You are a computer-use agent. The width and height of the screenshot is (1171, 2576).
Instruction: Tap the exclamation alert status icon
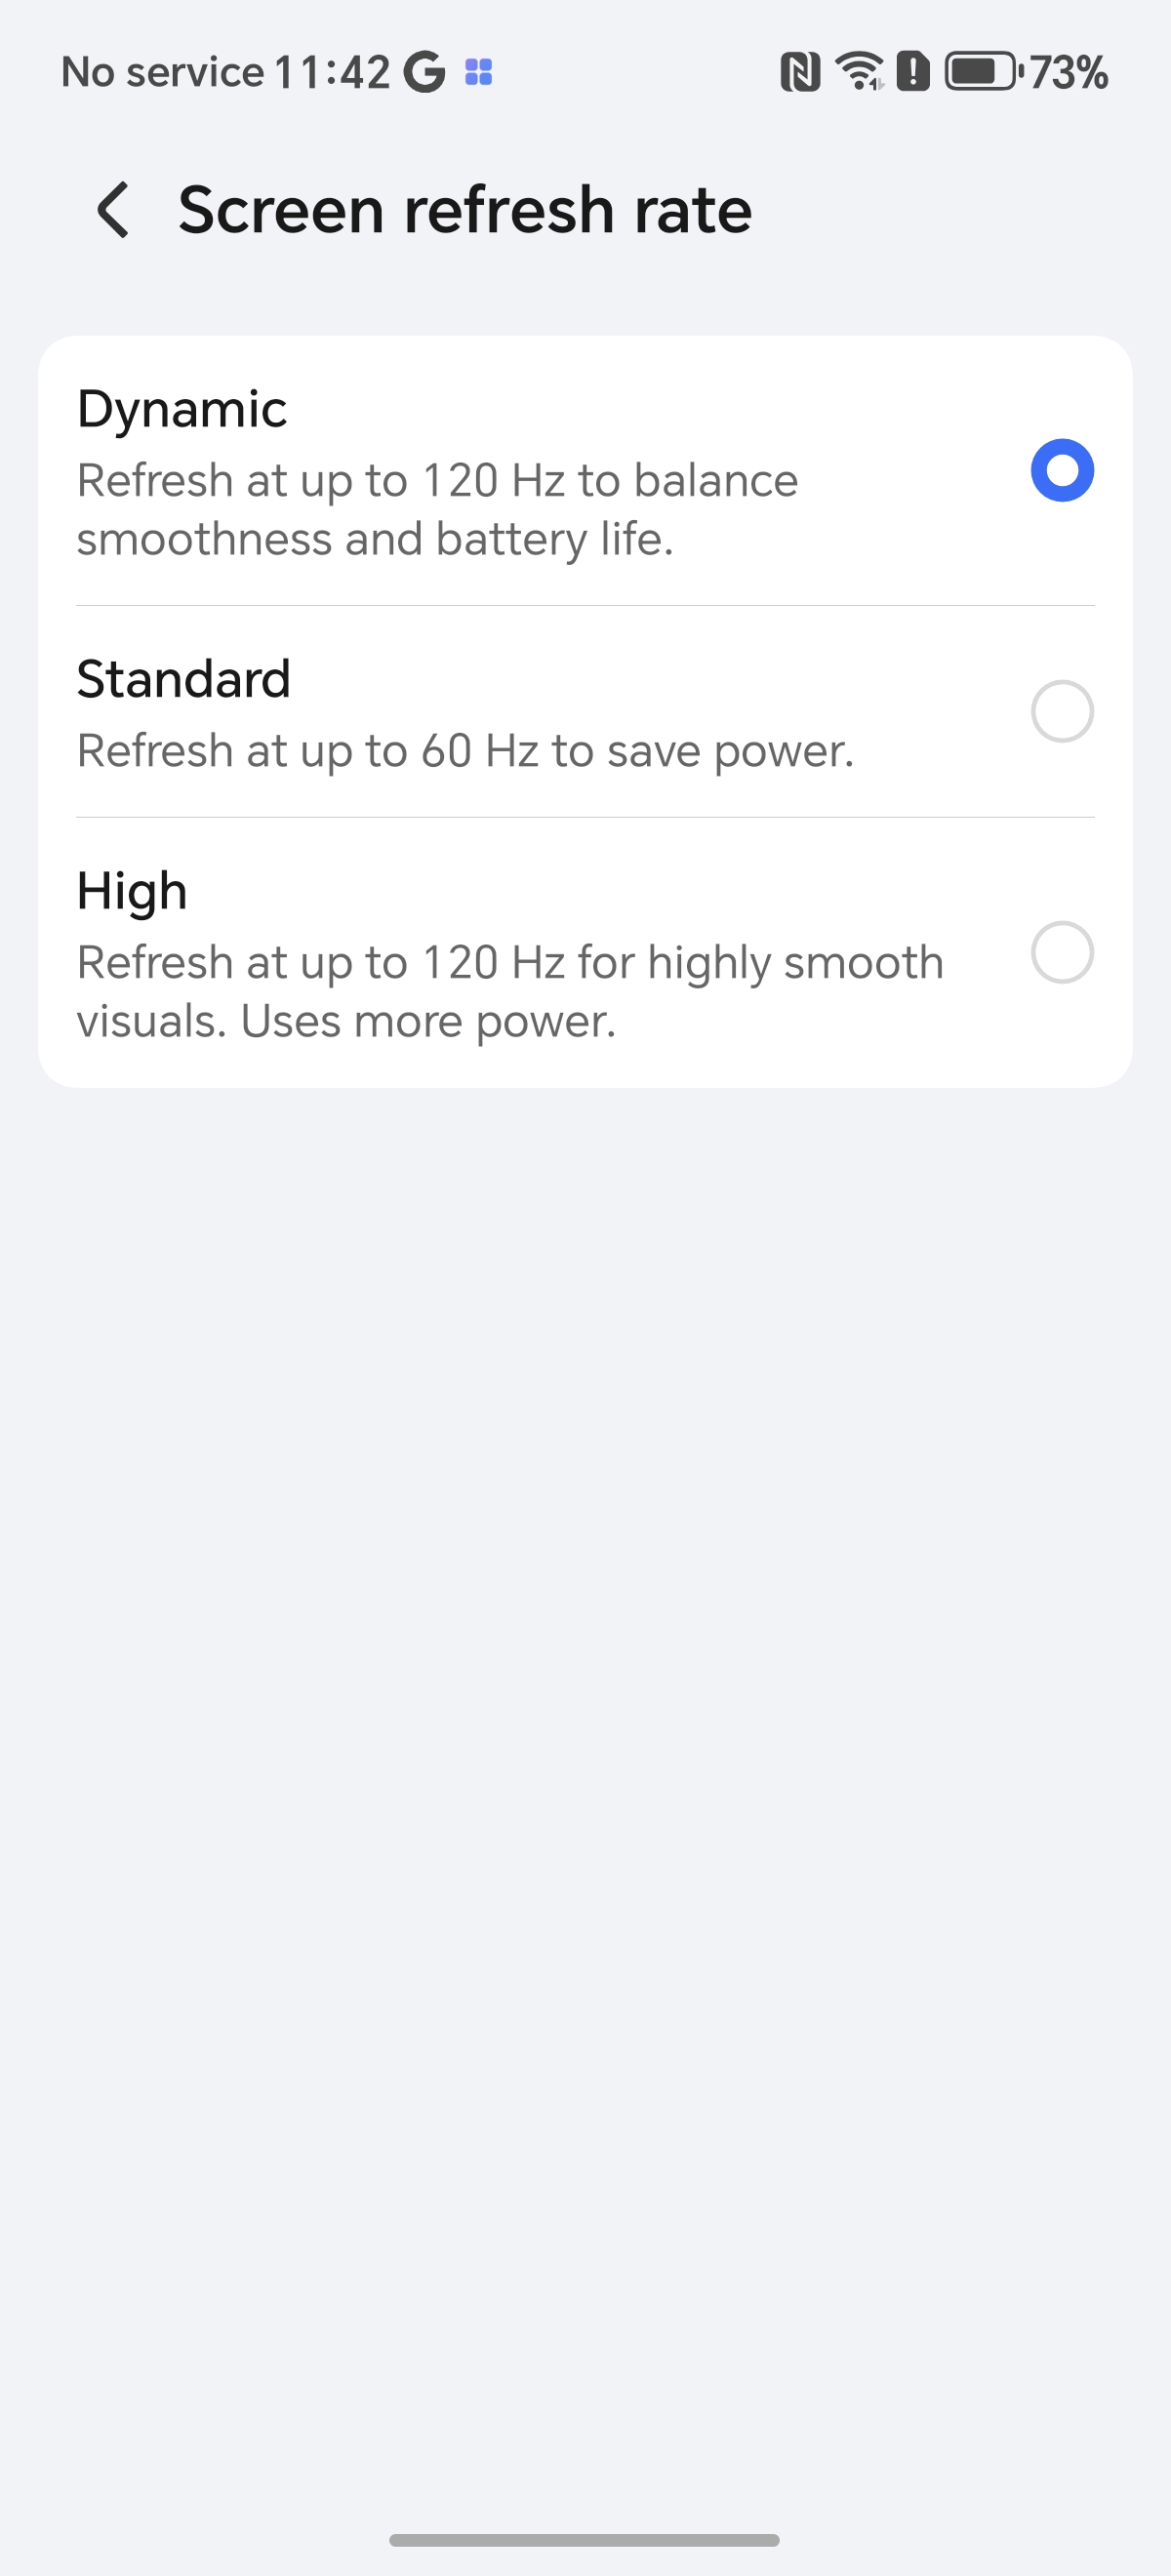pyautogui.click(x=913, y=72)
